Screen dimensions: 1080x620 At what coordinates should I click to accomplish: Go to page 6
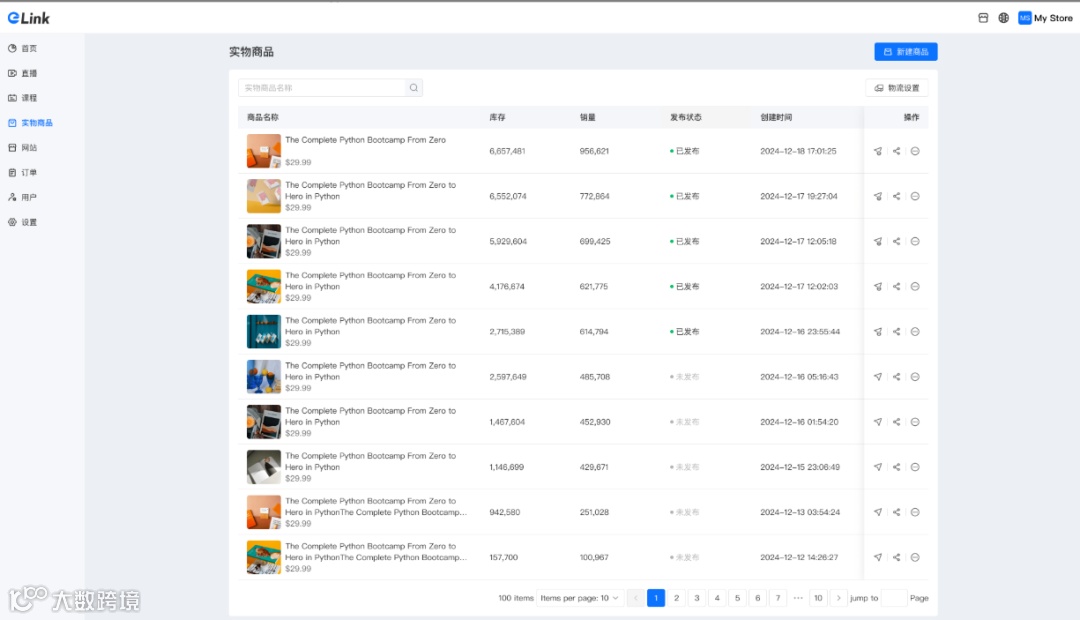pyautogui.click(x=758, y=598)
